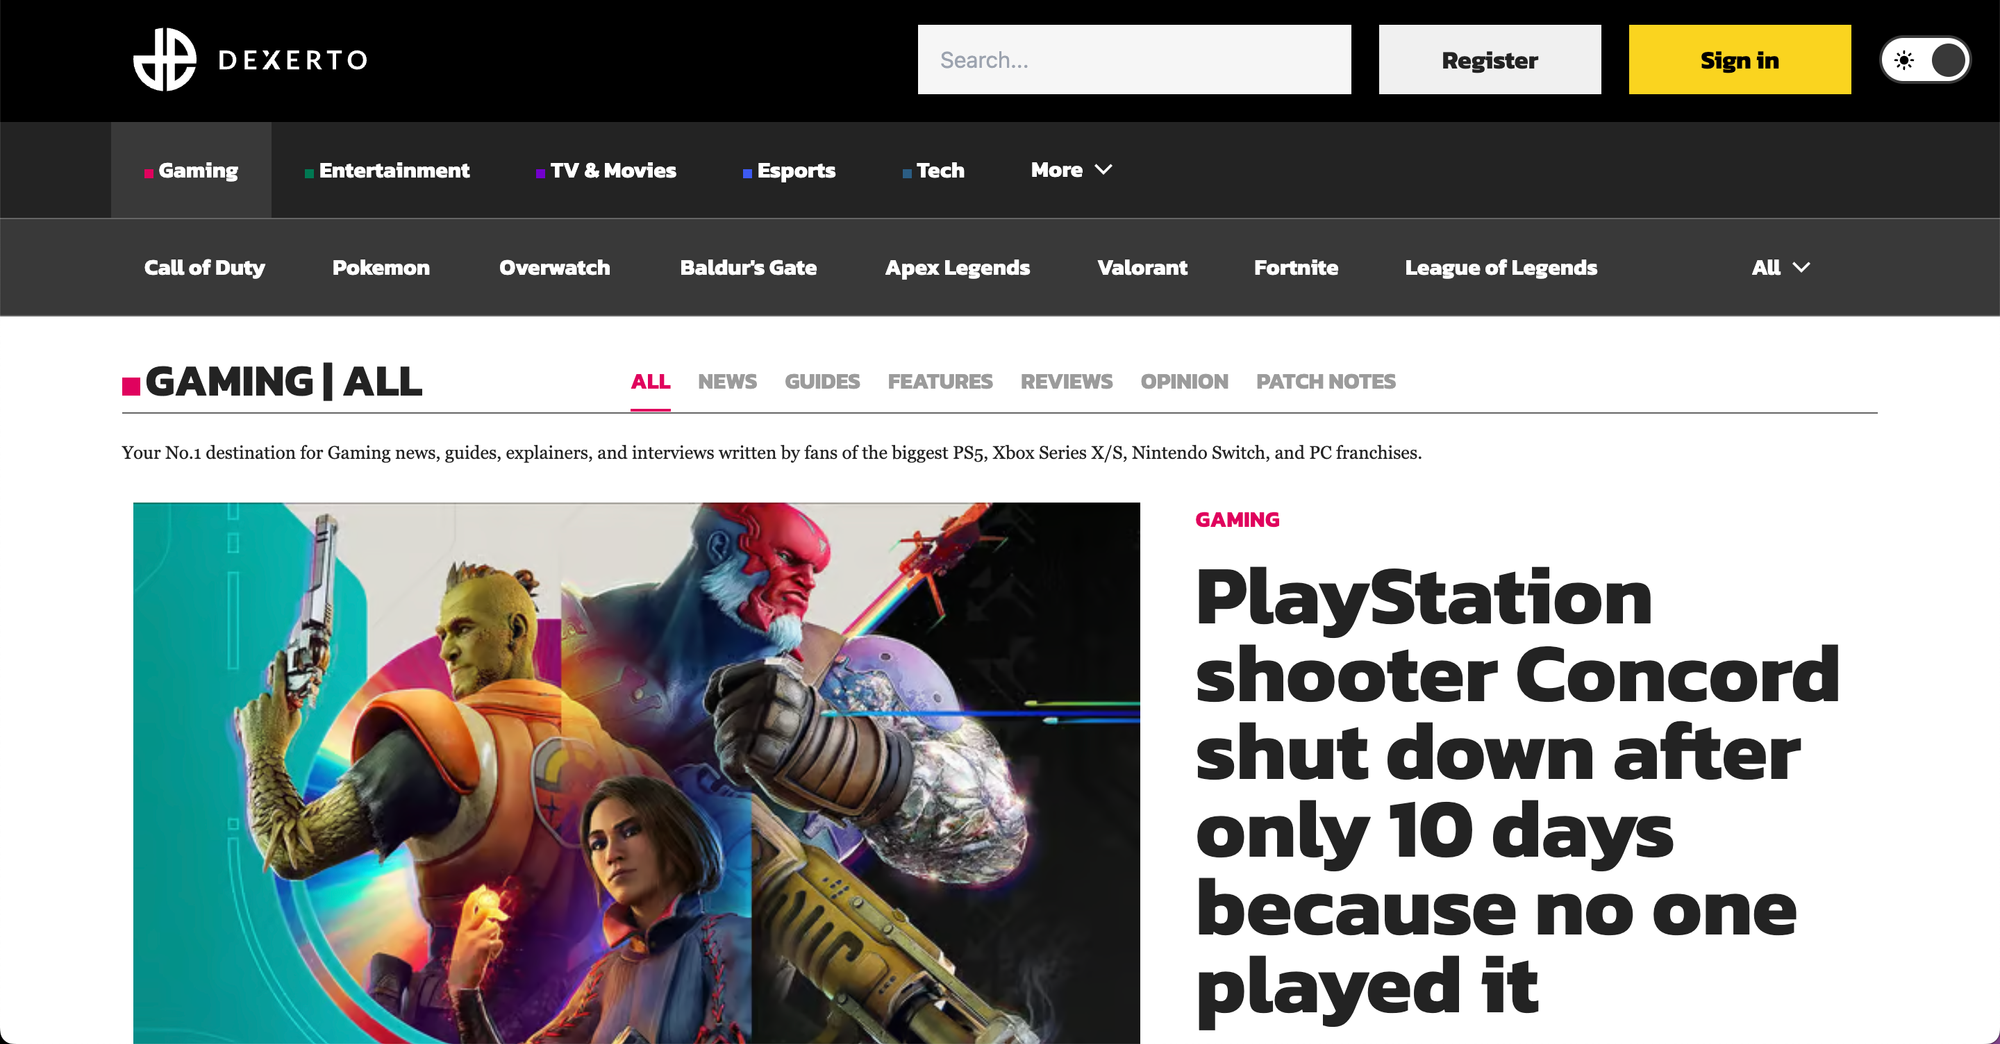The image size is (2000, 1044).
Task: Open the Concord article thumbnail image
Action: 636,773
